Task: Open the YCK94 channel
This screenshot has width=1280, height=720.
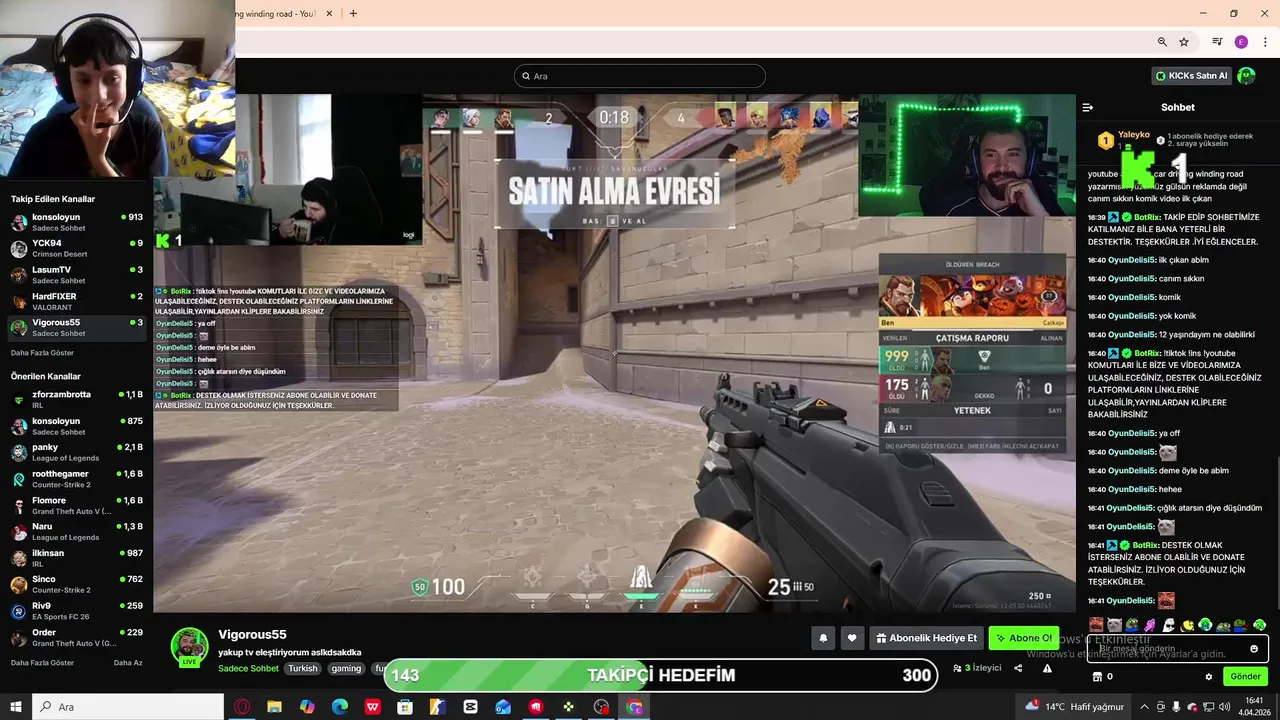Action: pyautogui.click(x=77, y=248)
